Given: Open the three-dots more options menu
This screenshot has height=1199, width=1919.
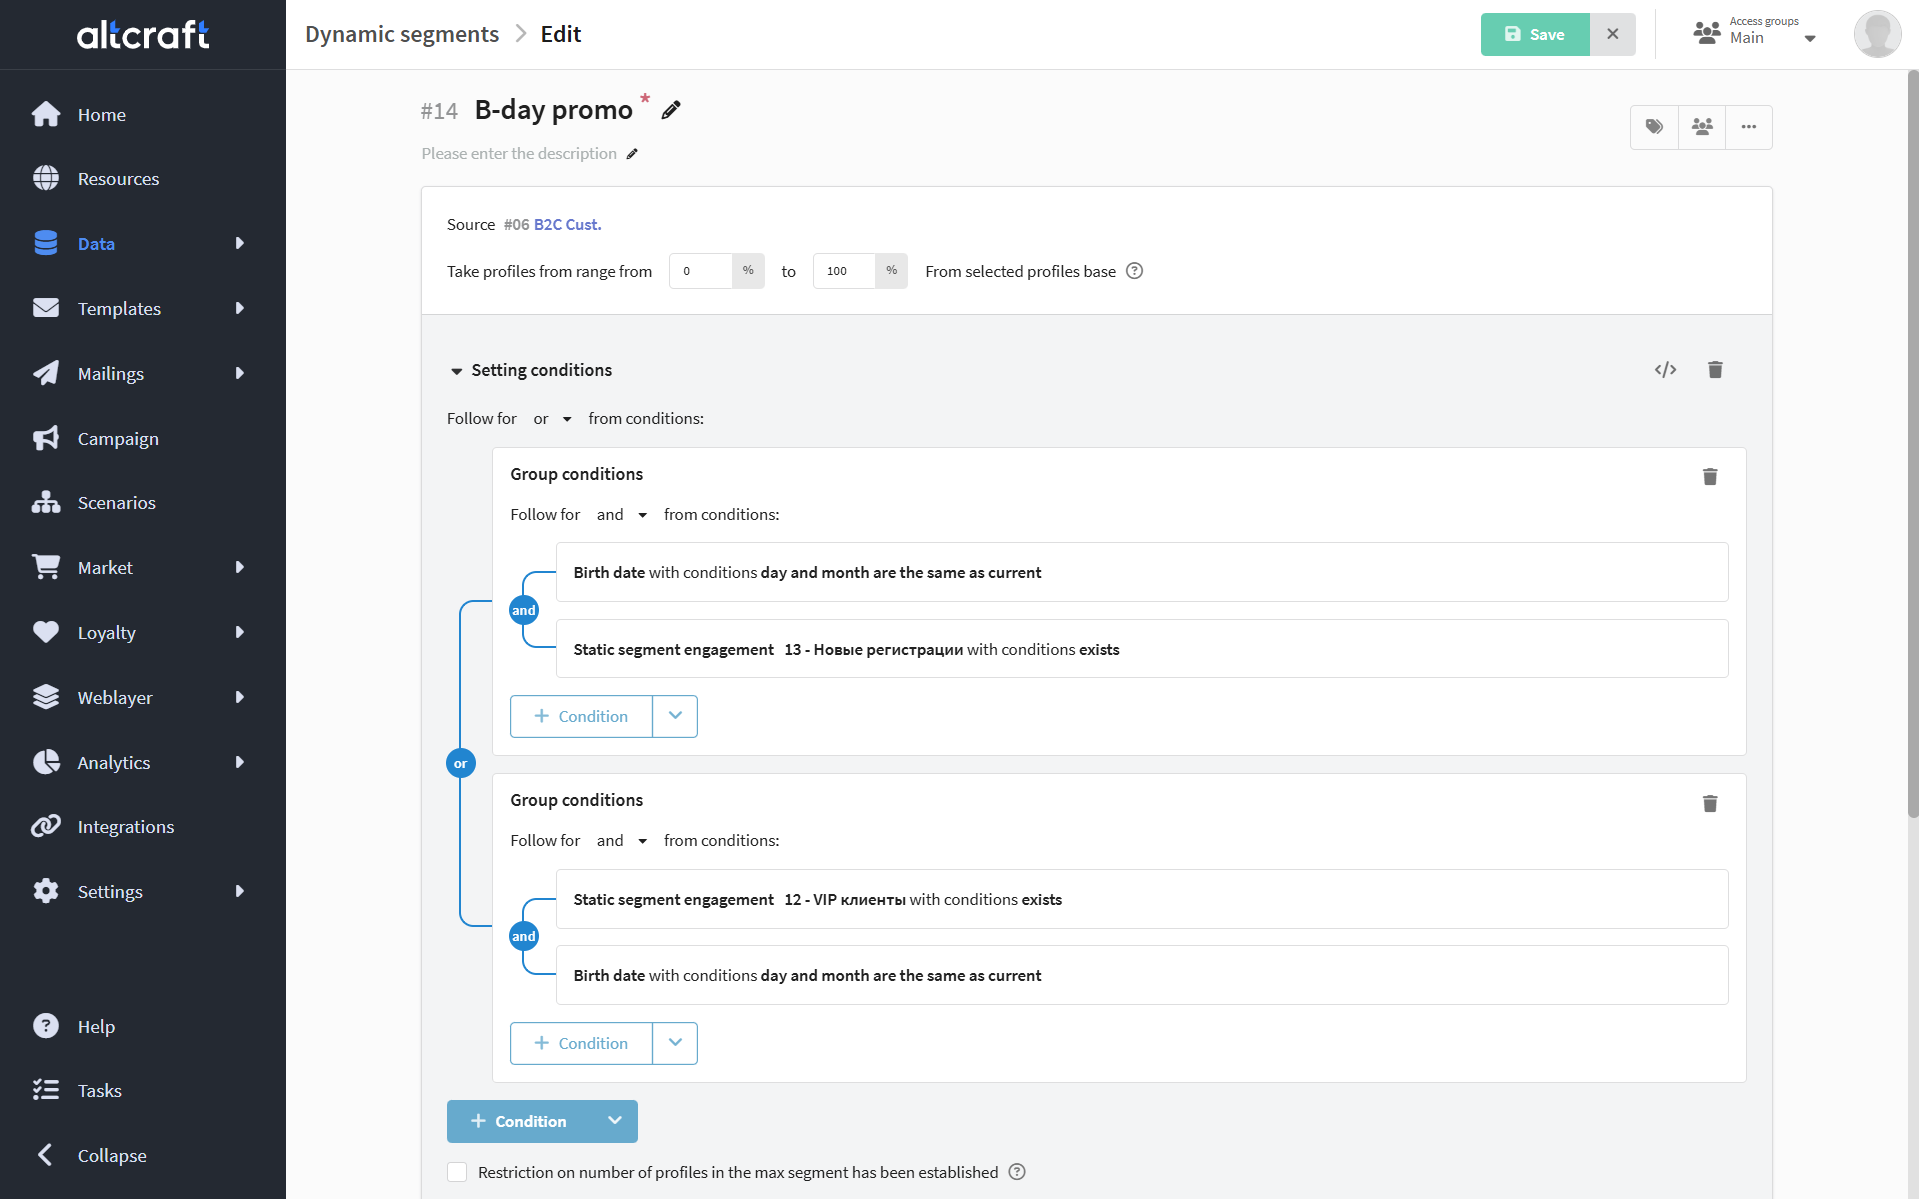Looking at the screenshot, I should point(1748,127).
